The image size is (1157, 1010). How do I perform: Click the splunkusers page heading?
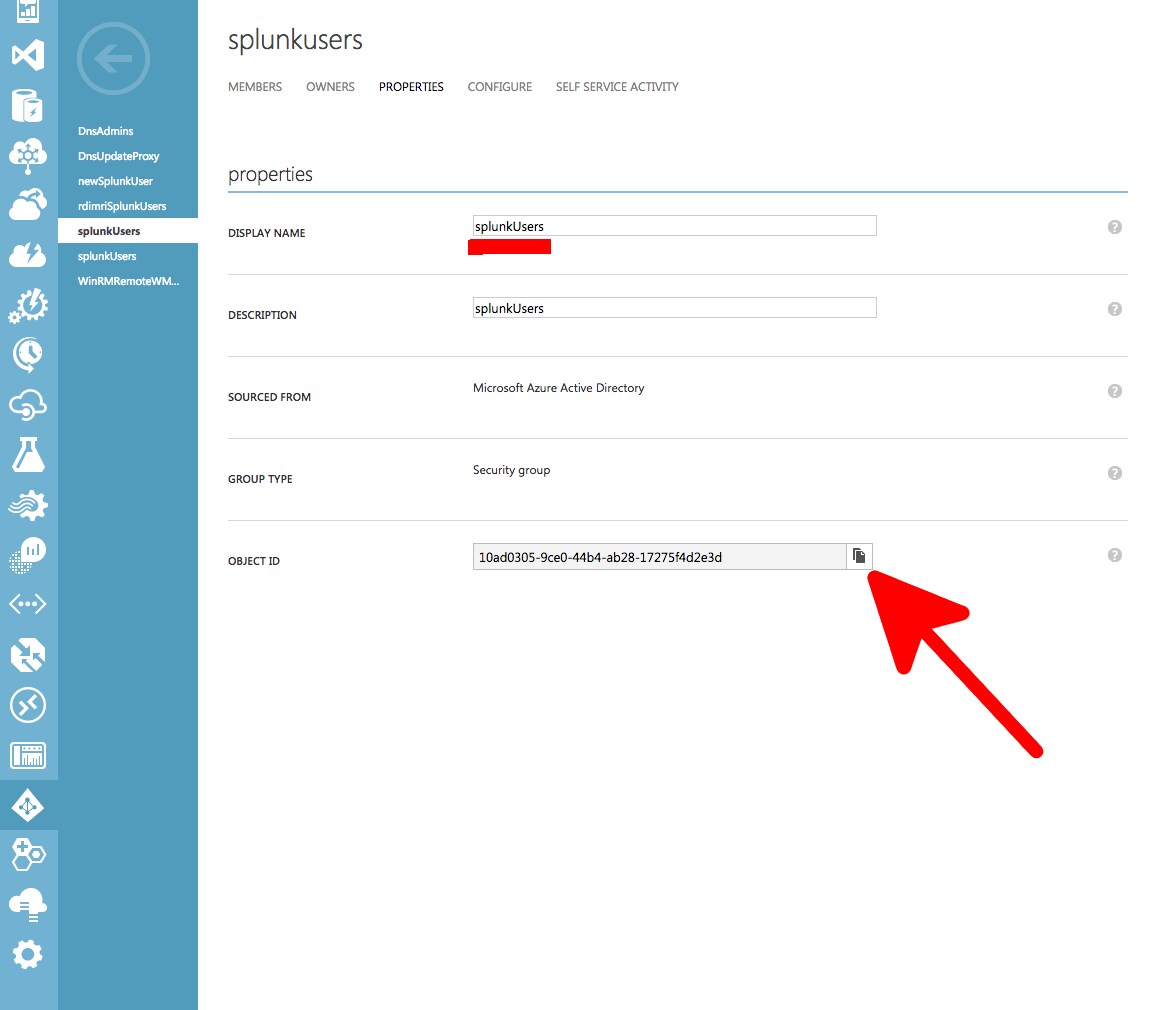(x=295, y=40)
